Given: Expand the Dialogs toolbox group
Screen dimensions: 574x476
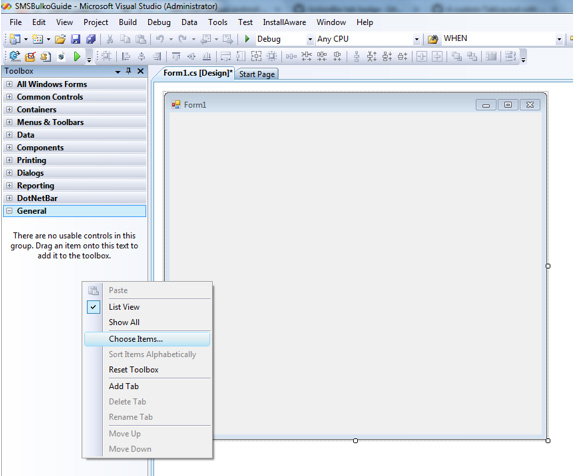Looking at the screenshot, I should [x=10, y=173].
